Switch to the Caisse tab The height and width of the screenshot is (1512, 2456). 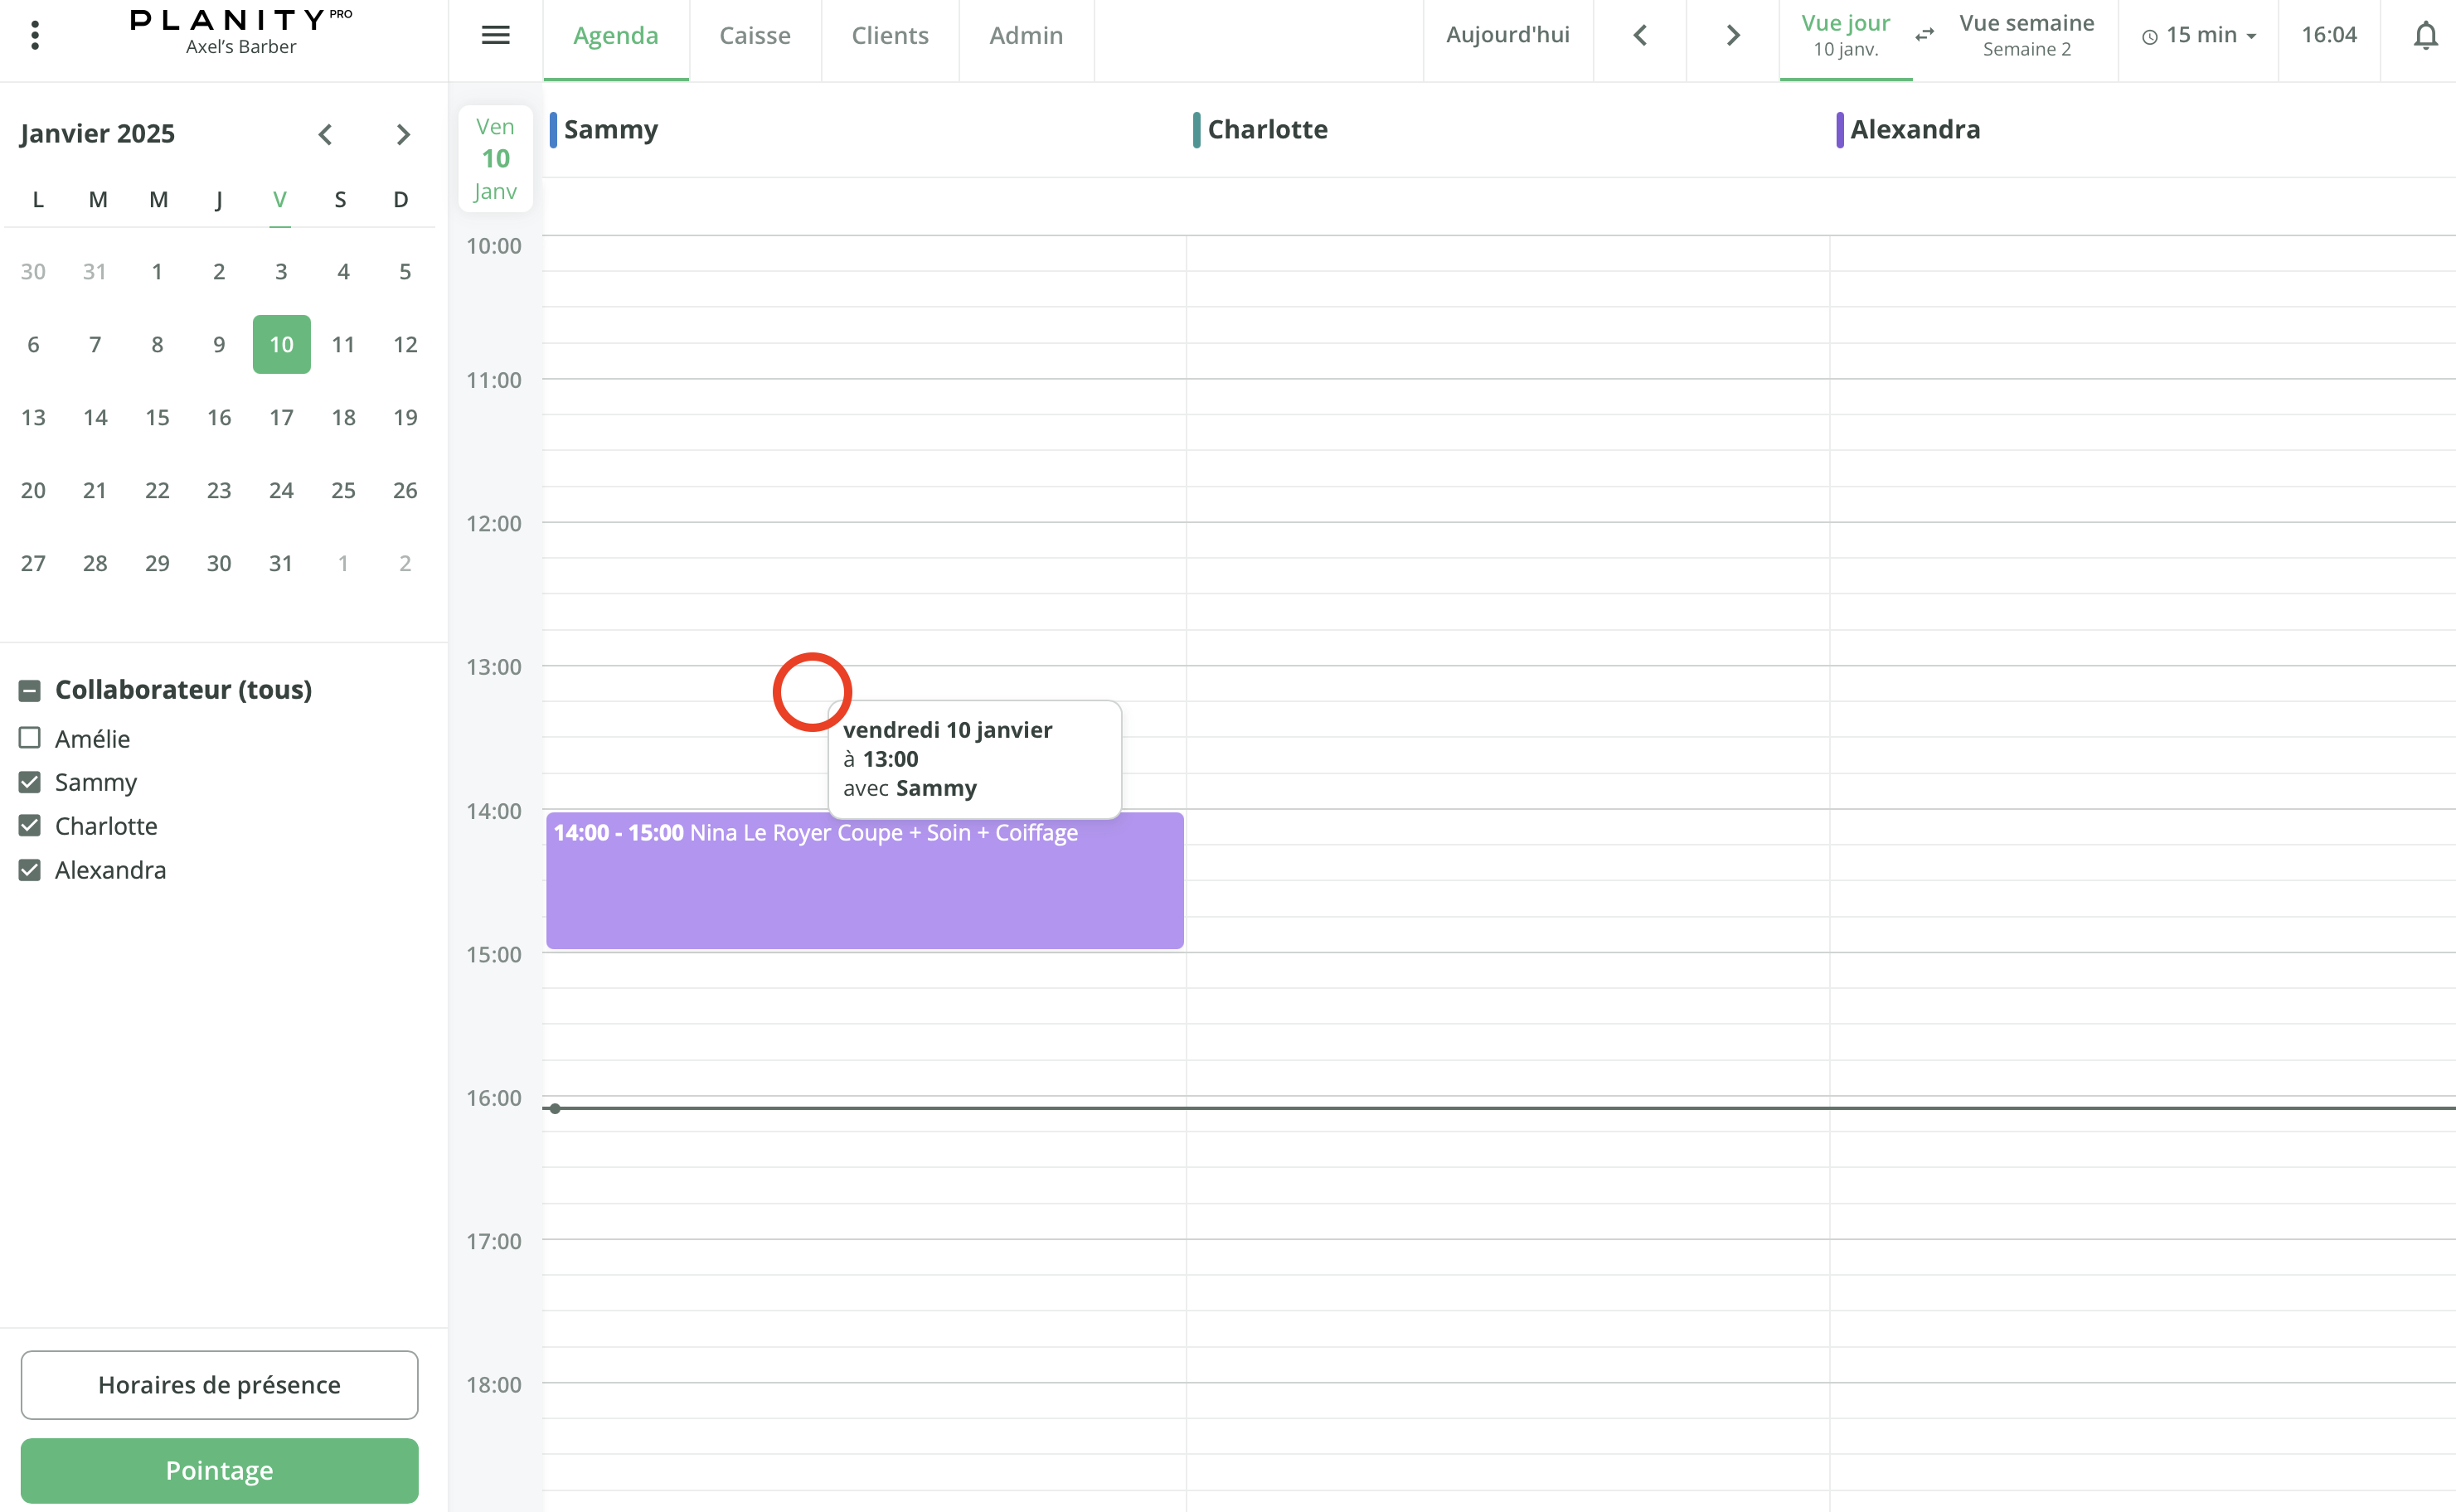click(x=755, y=35)
